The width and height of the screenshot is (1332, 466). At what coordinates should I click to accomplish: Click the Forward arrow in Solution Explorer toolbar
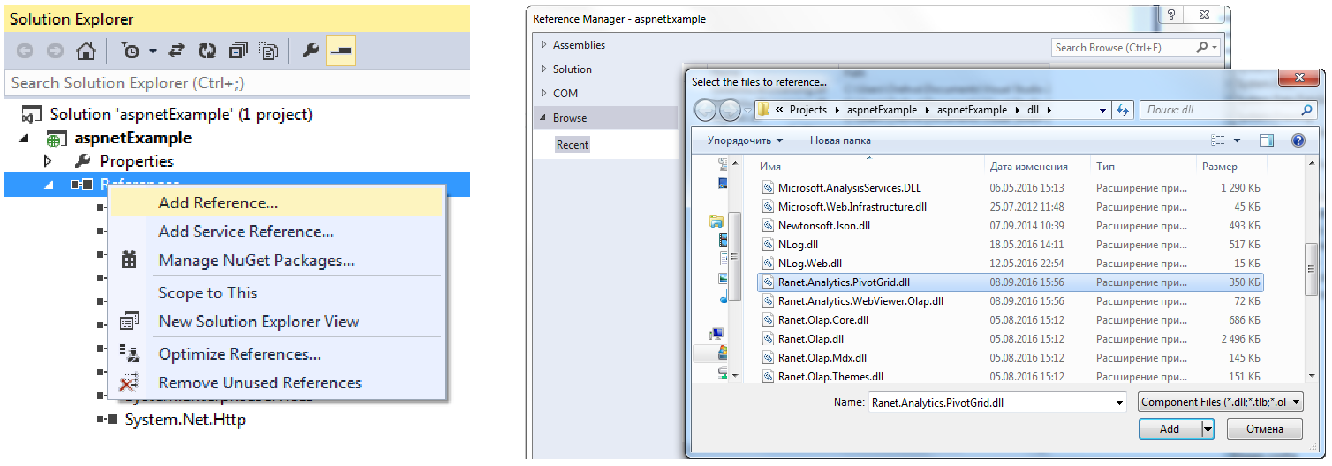(x=55, y=51)
